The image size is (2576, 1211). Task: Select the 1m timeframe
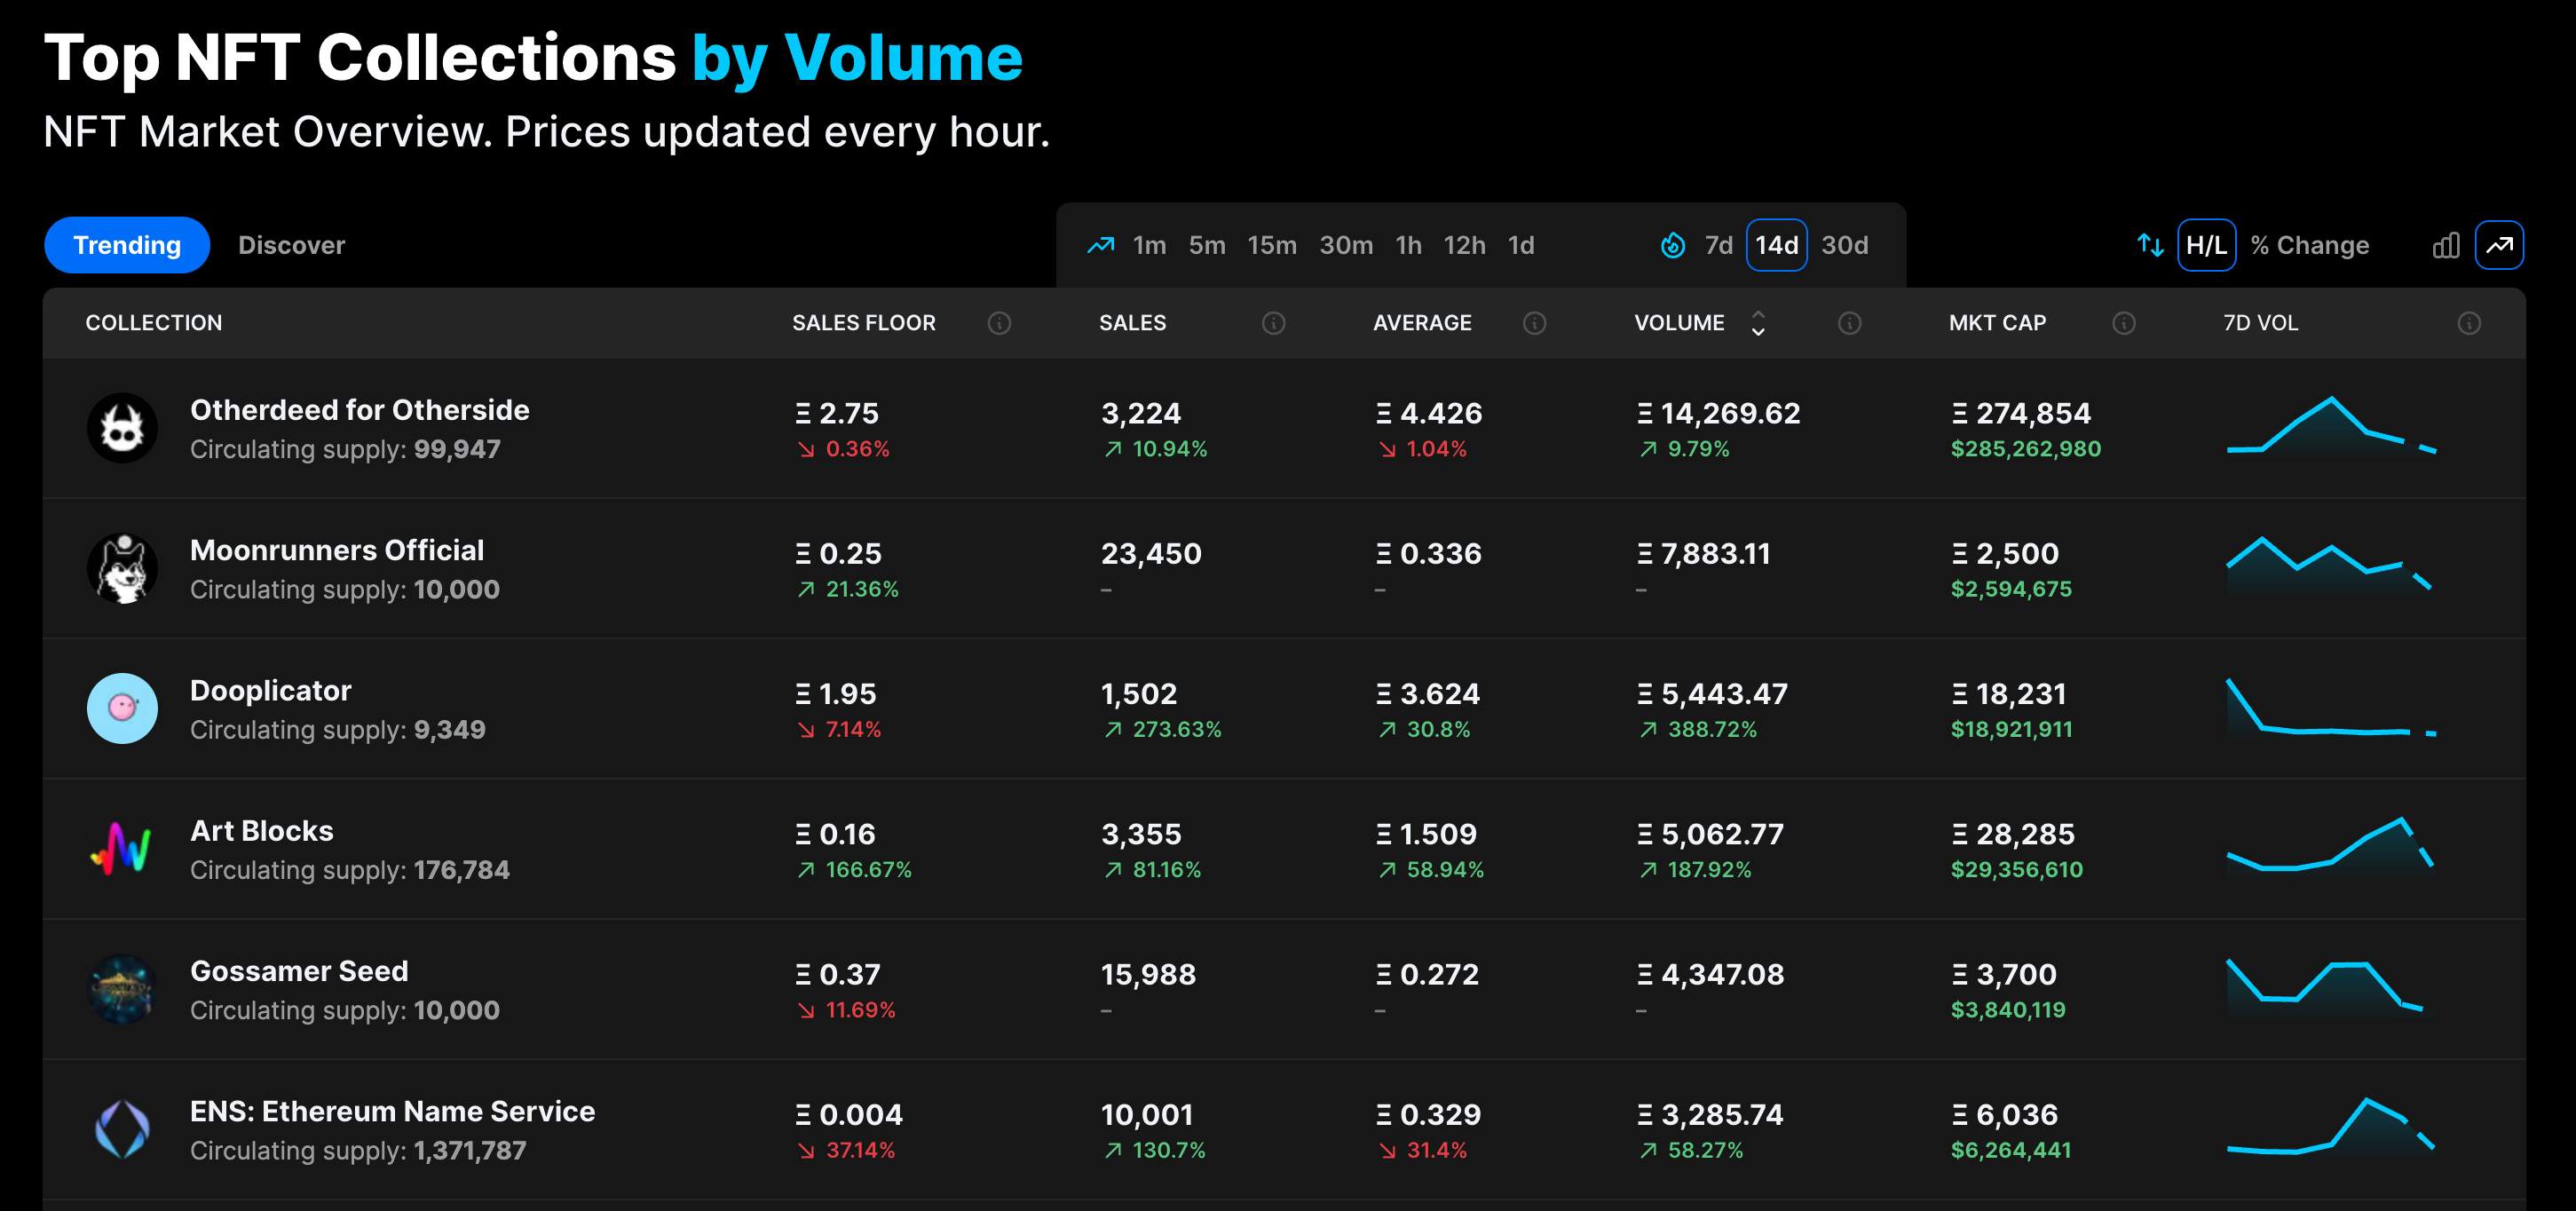(1149, 245)
